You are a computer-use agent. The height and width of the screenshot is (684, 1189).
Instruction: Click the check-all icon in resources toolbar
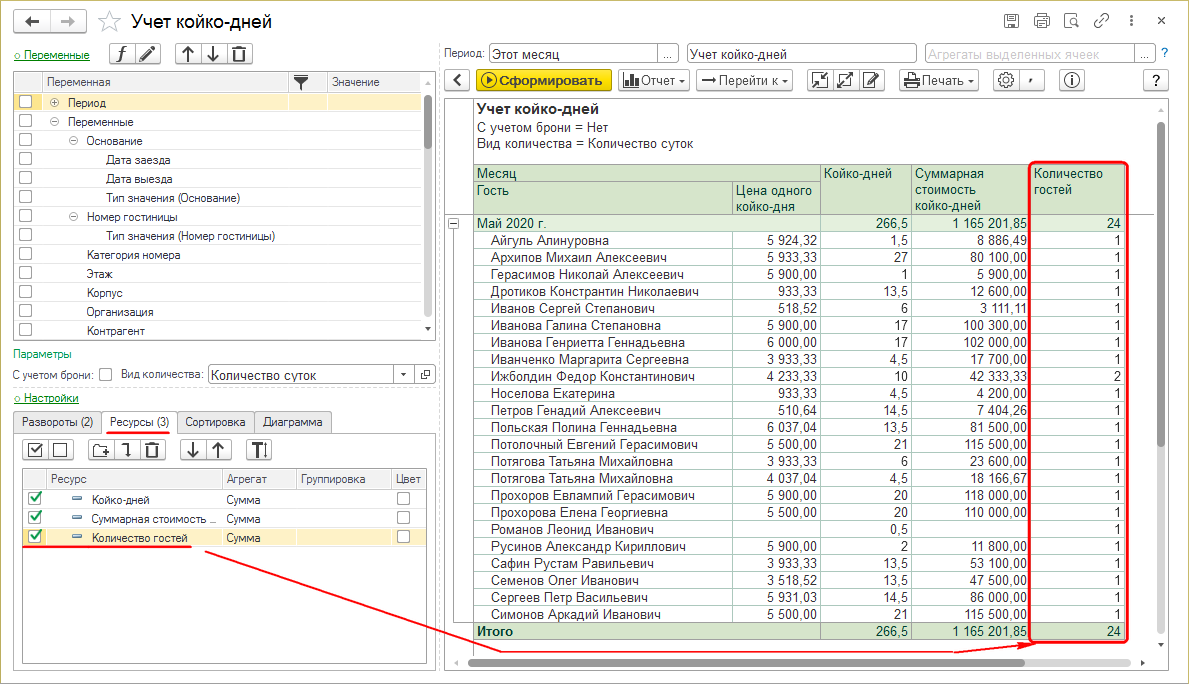[x=35, y=450]
